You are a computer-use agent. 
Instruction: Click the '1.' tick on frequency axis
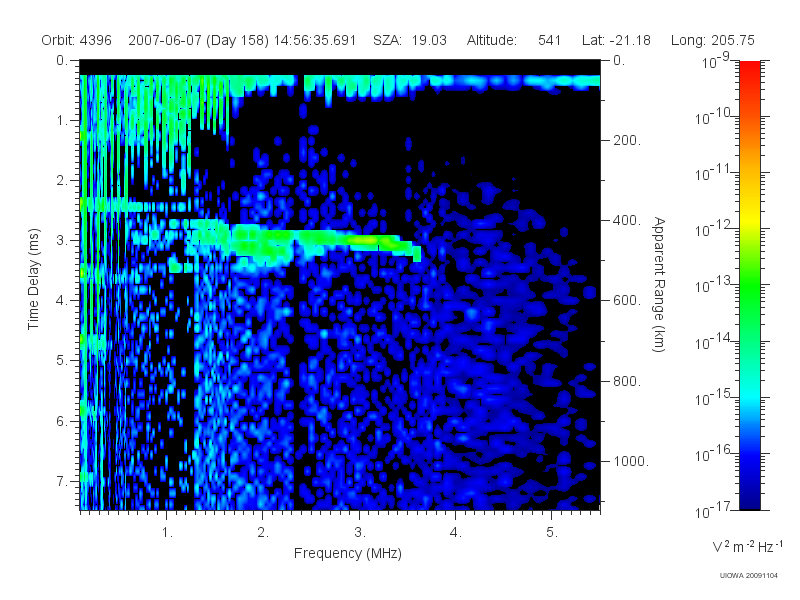coord(167,533)
